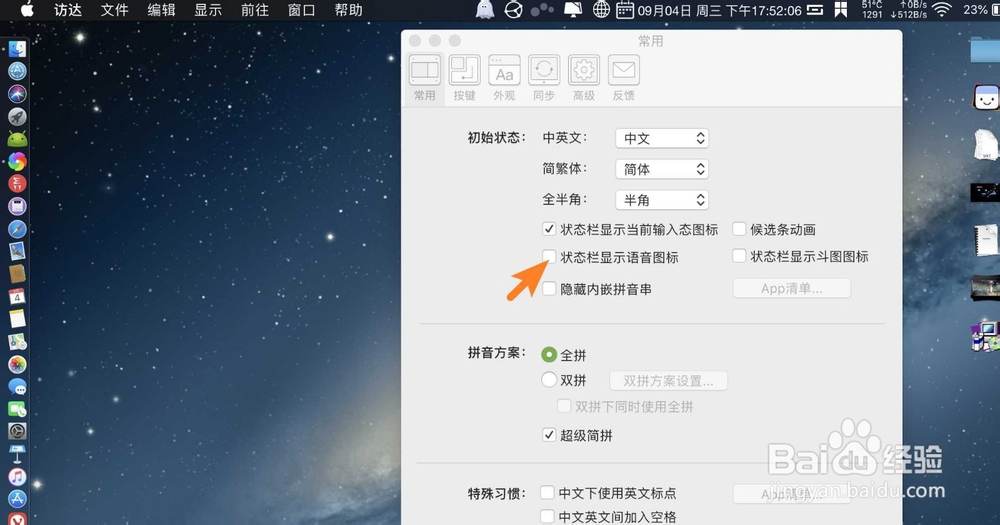Select the 全拼 radio button
The height and width of the screenshot is (525, 1000).
[548, 354]
